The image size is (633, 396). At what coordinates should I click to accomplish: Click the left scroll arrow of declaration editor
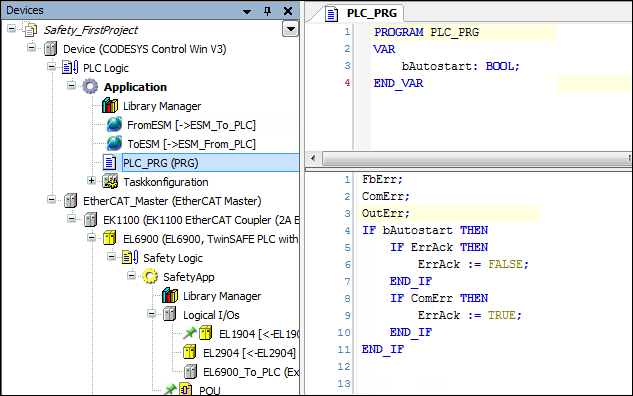[313, 158]
